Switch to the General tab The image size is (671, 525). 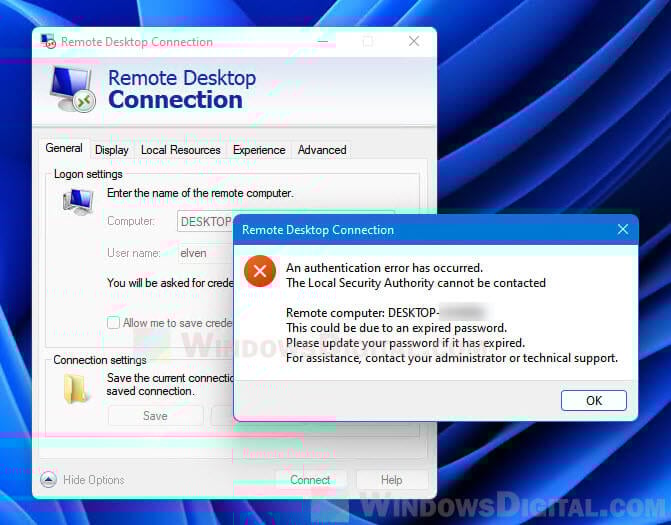coord(64,148)
